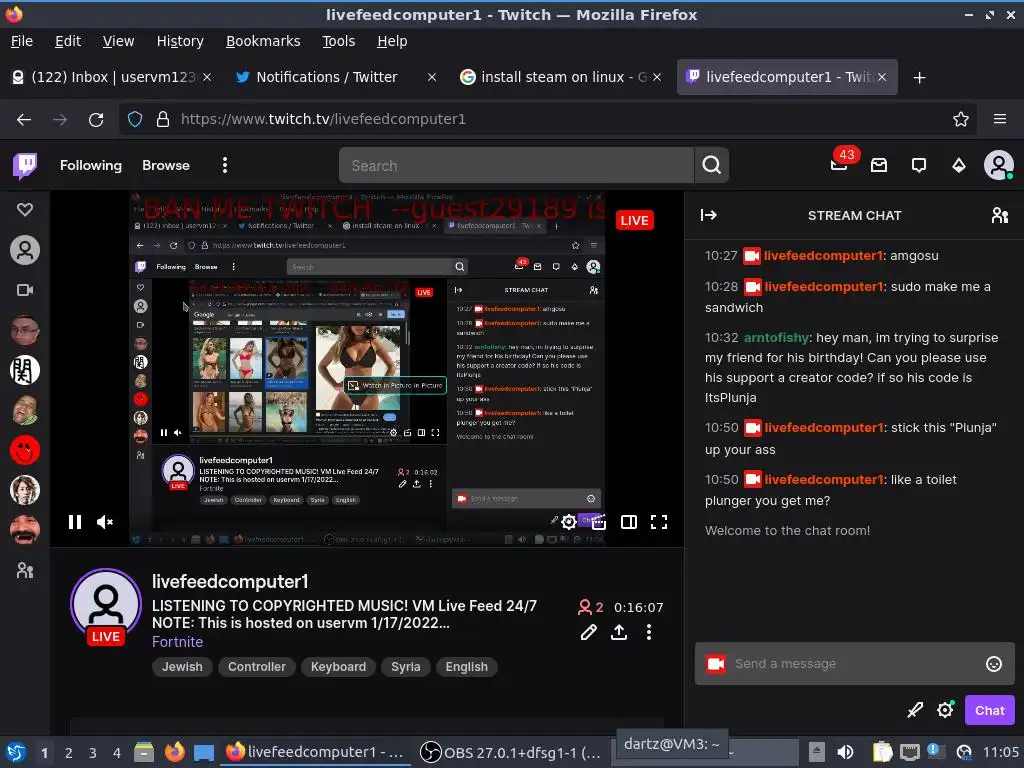Switch to workspace 2 in taskbar
The image size is (1024, 768).
(68, 753)
